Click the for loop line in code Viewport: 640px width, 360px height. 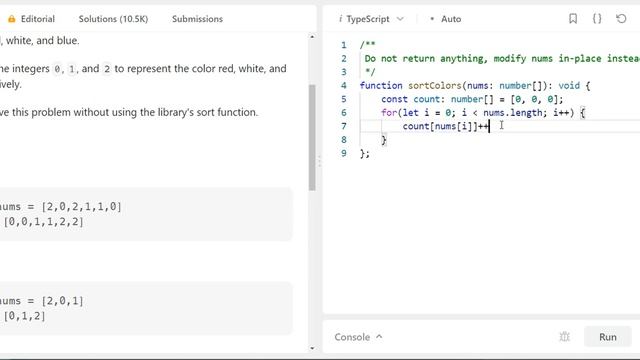[x=483, y=113]
